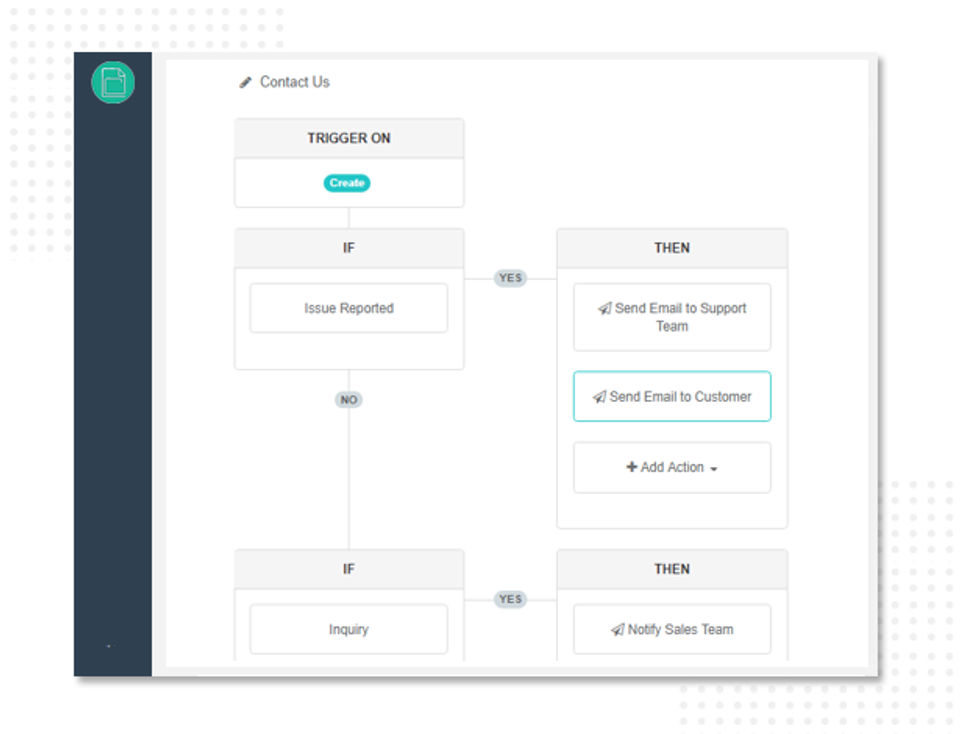Image resolution: width=960 pixels, height=734 pixels.
Task: Select the Send Email to Customer action
Action: (672, 396)
